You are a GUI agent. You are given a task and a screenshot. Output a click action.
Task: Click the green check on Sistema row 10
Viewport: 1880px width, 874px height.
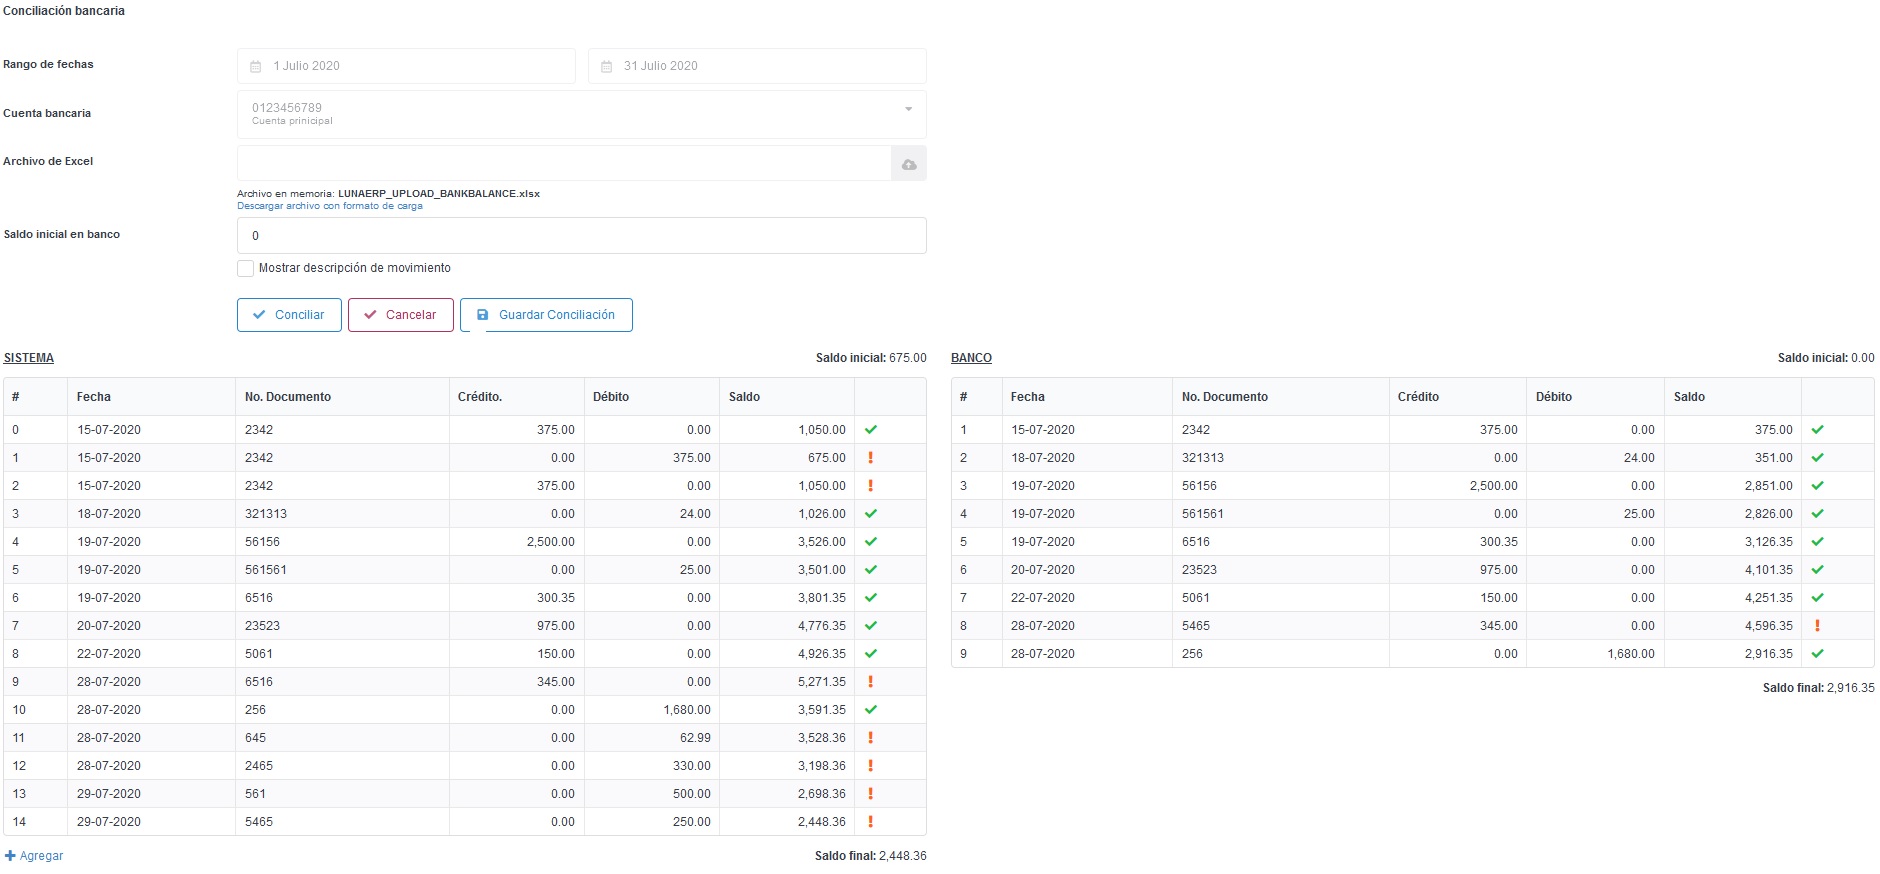point(870,710)
